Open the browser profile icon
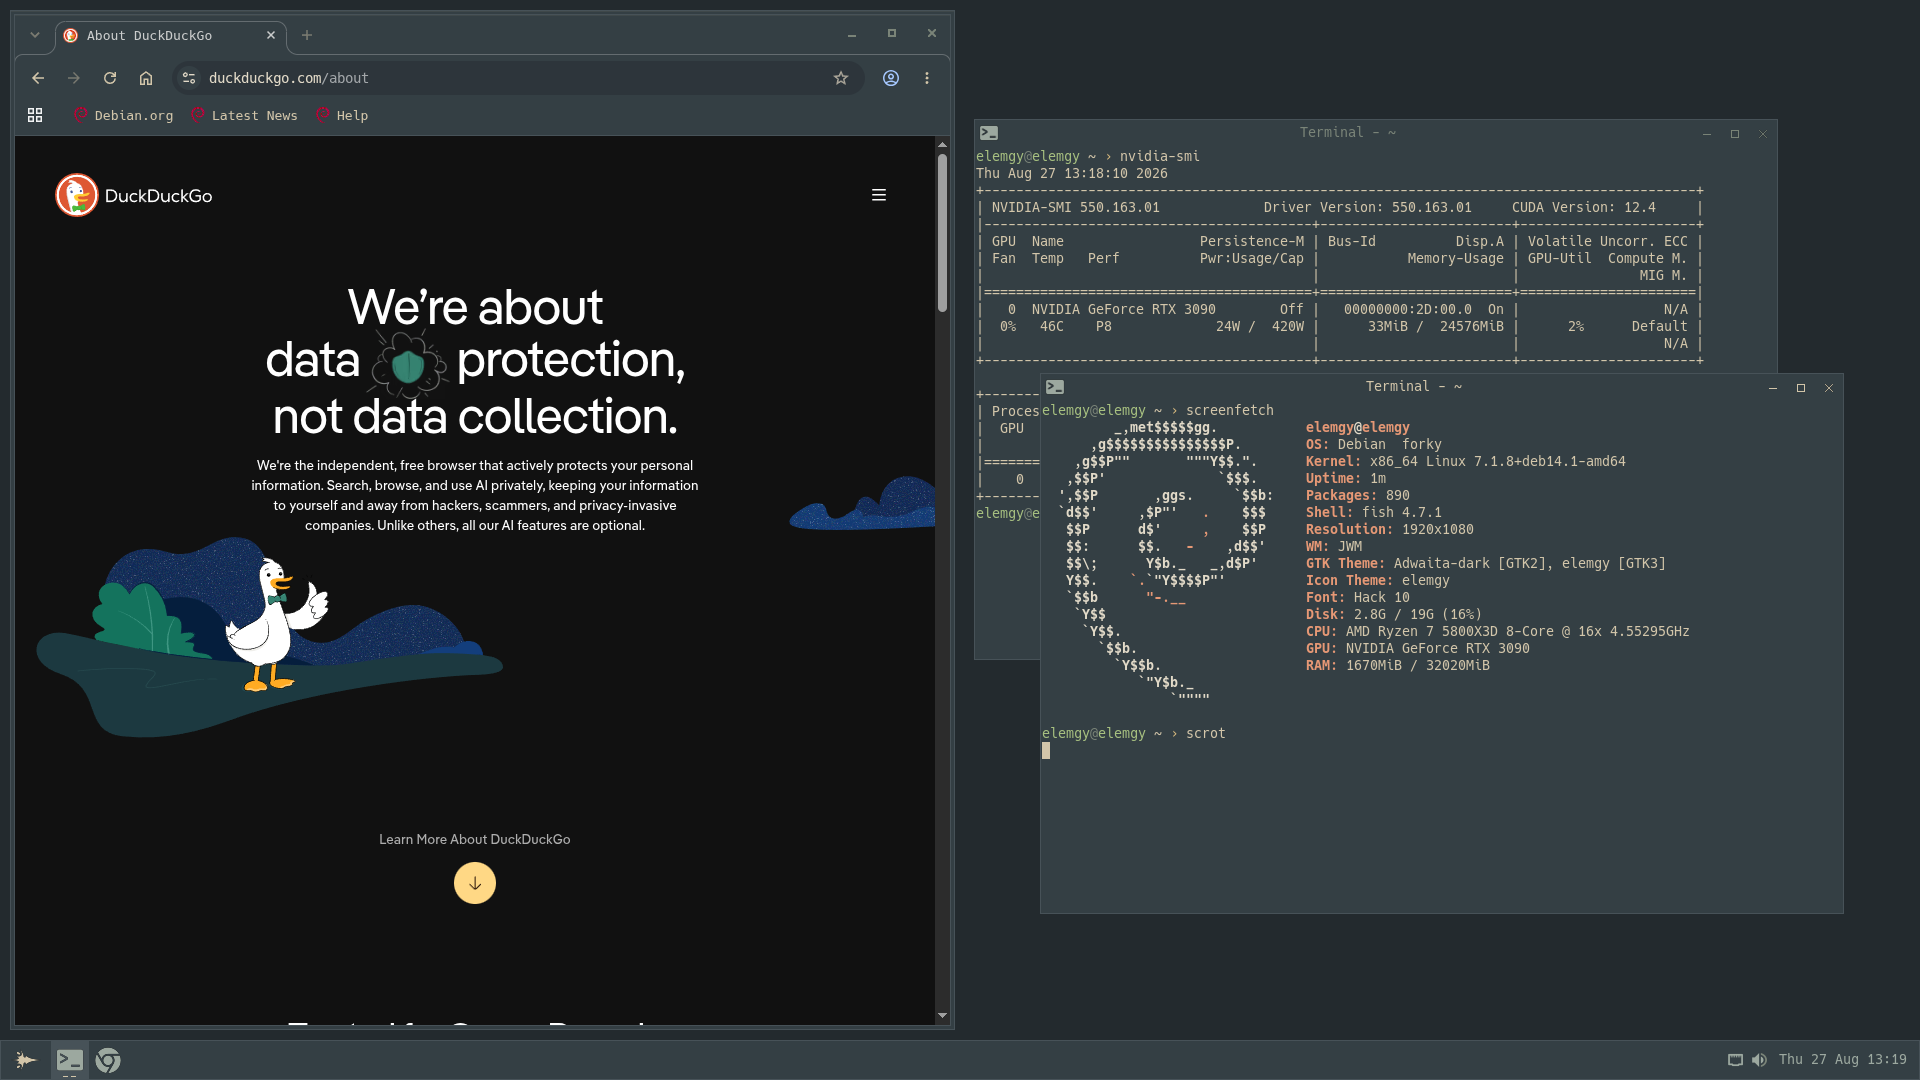Screen dimensions: 1920x1080 (x=891, y=78)
